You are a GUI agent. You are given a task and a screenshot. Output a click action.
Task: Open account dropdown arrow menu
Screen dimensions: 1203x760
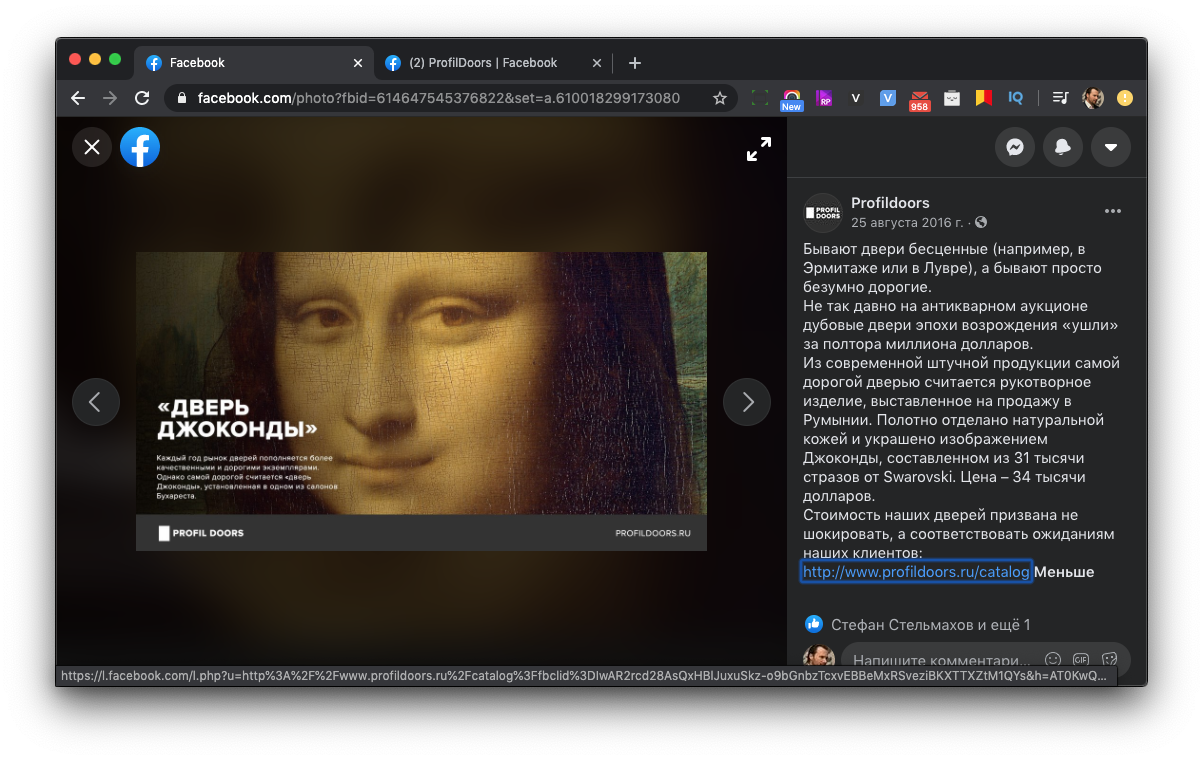1111,147
